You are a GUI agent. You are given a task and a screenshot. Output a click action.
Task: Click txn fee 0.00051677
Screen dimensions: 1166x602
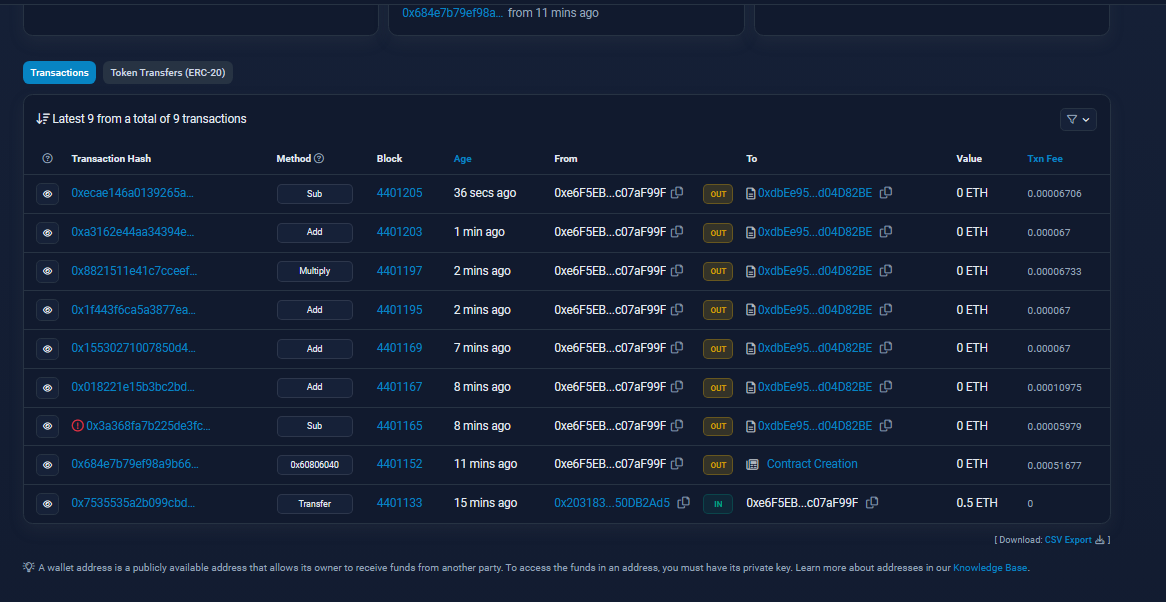pyautogui.click(x=1054, y=465)
